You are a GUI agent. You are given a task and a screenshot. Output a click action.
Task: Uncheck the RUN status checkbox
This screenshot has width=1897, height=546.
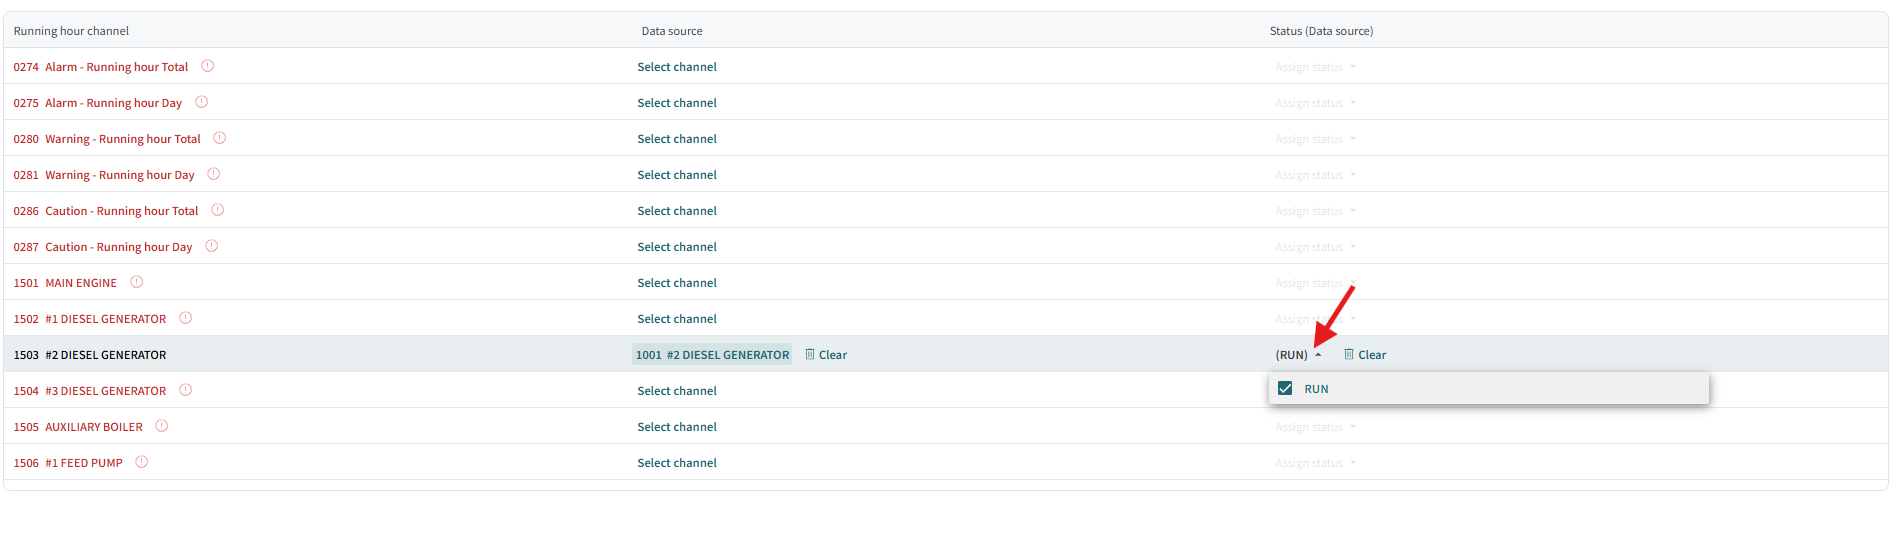click(x=1285, y=389)
